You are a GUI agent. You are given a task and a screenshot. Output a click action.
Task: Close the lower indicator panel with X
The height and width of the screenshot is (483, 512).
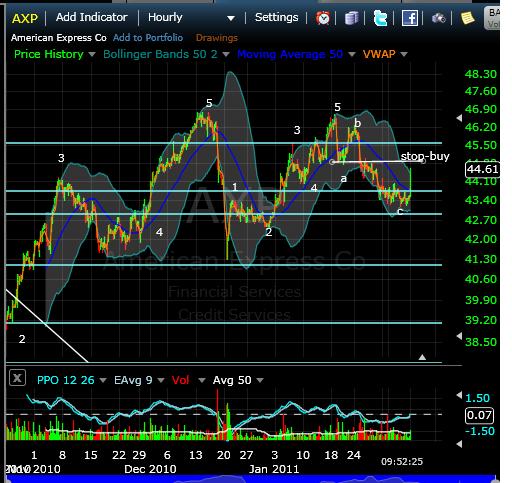[17, 378]
